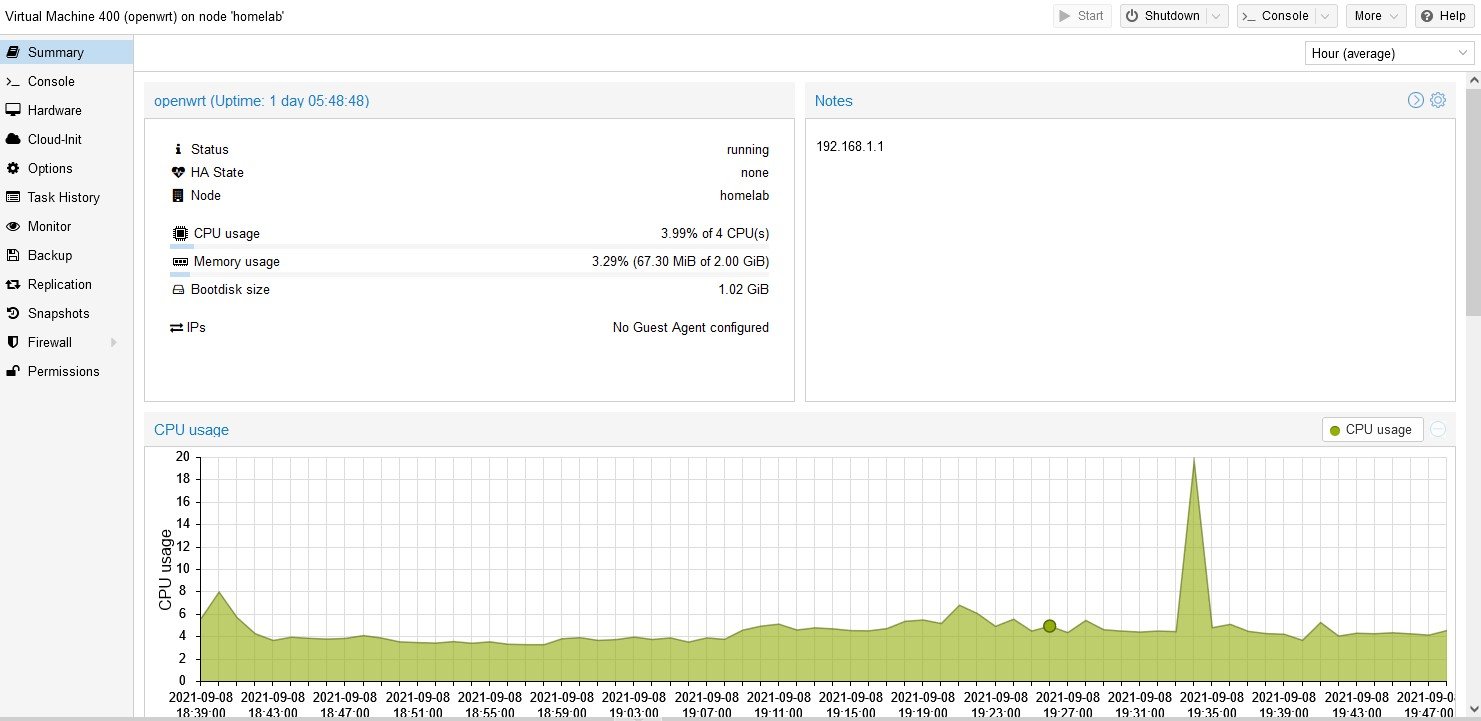This screenshot has height=721, width=1481.
Task: Open the More menu
Action: 1376,16
